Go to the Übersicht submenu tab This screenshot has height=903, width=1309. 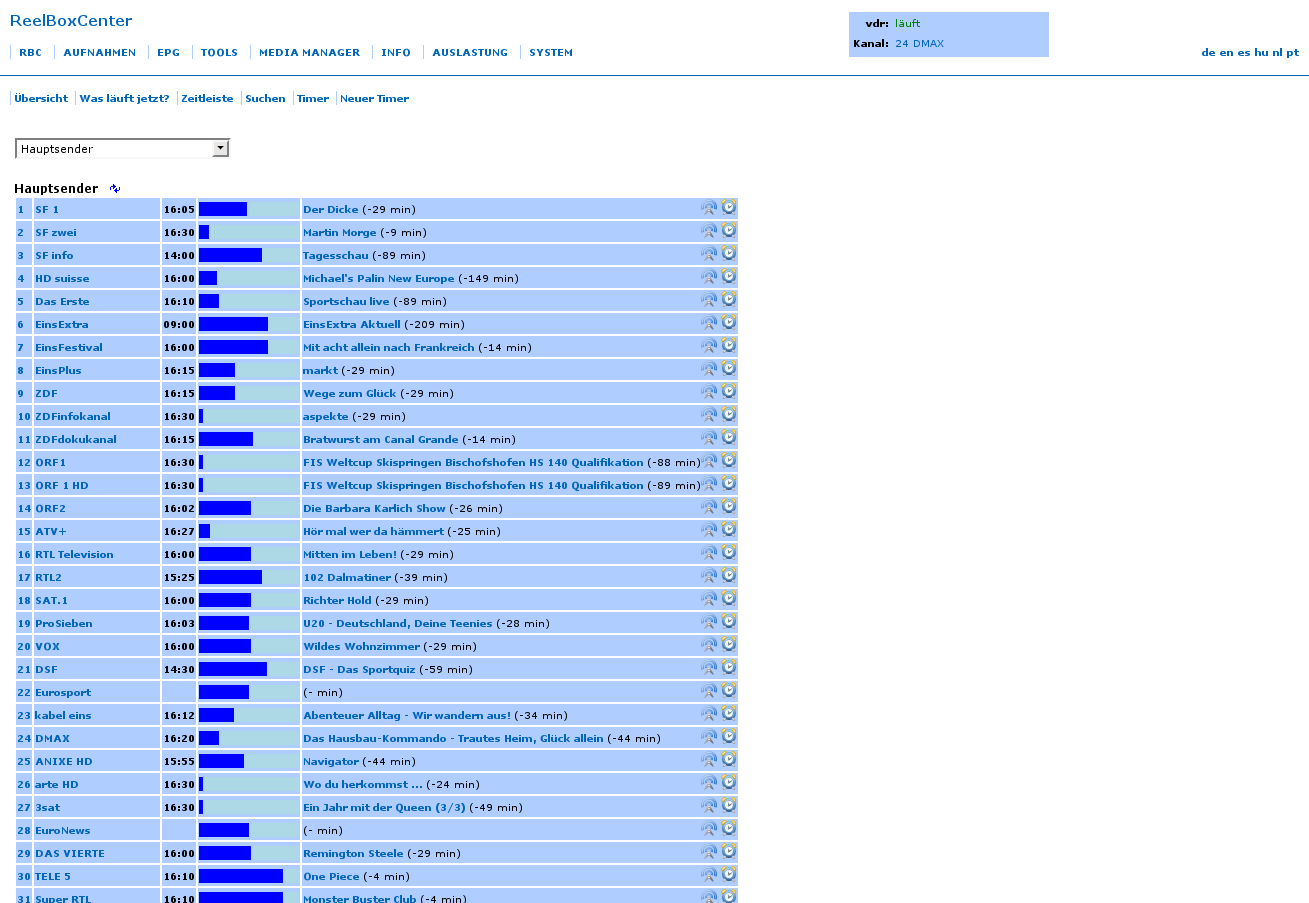41,98
